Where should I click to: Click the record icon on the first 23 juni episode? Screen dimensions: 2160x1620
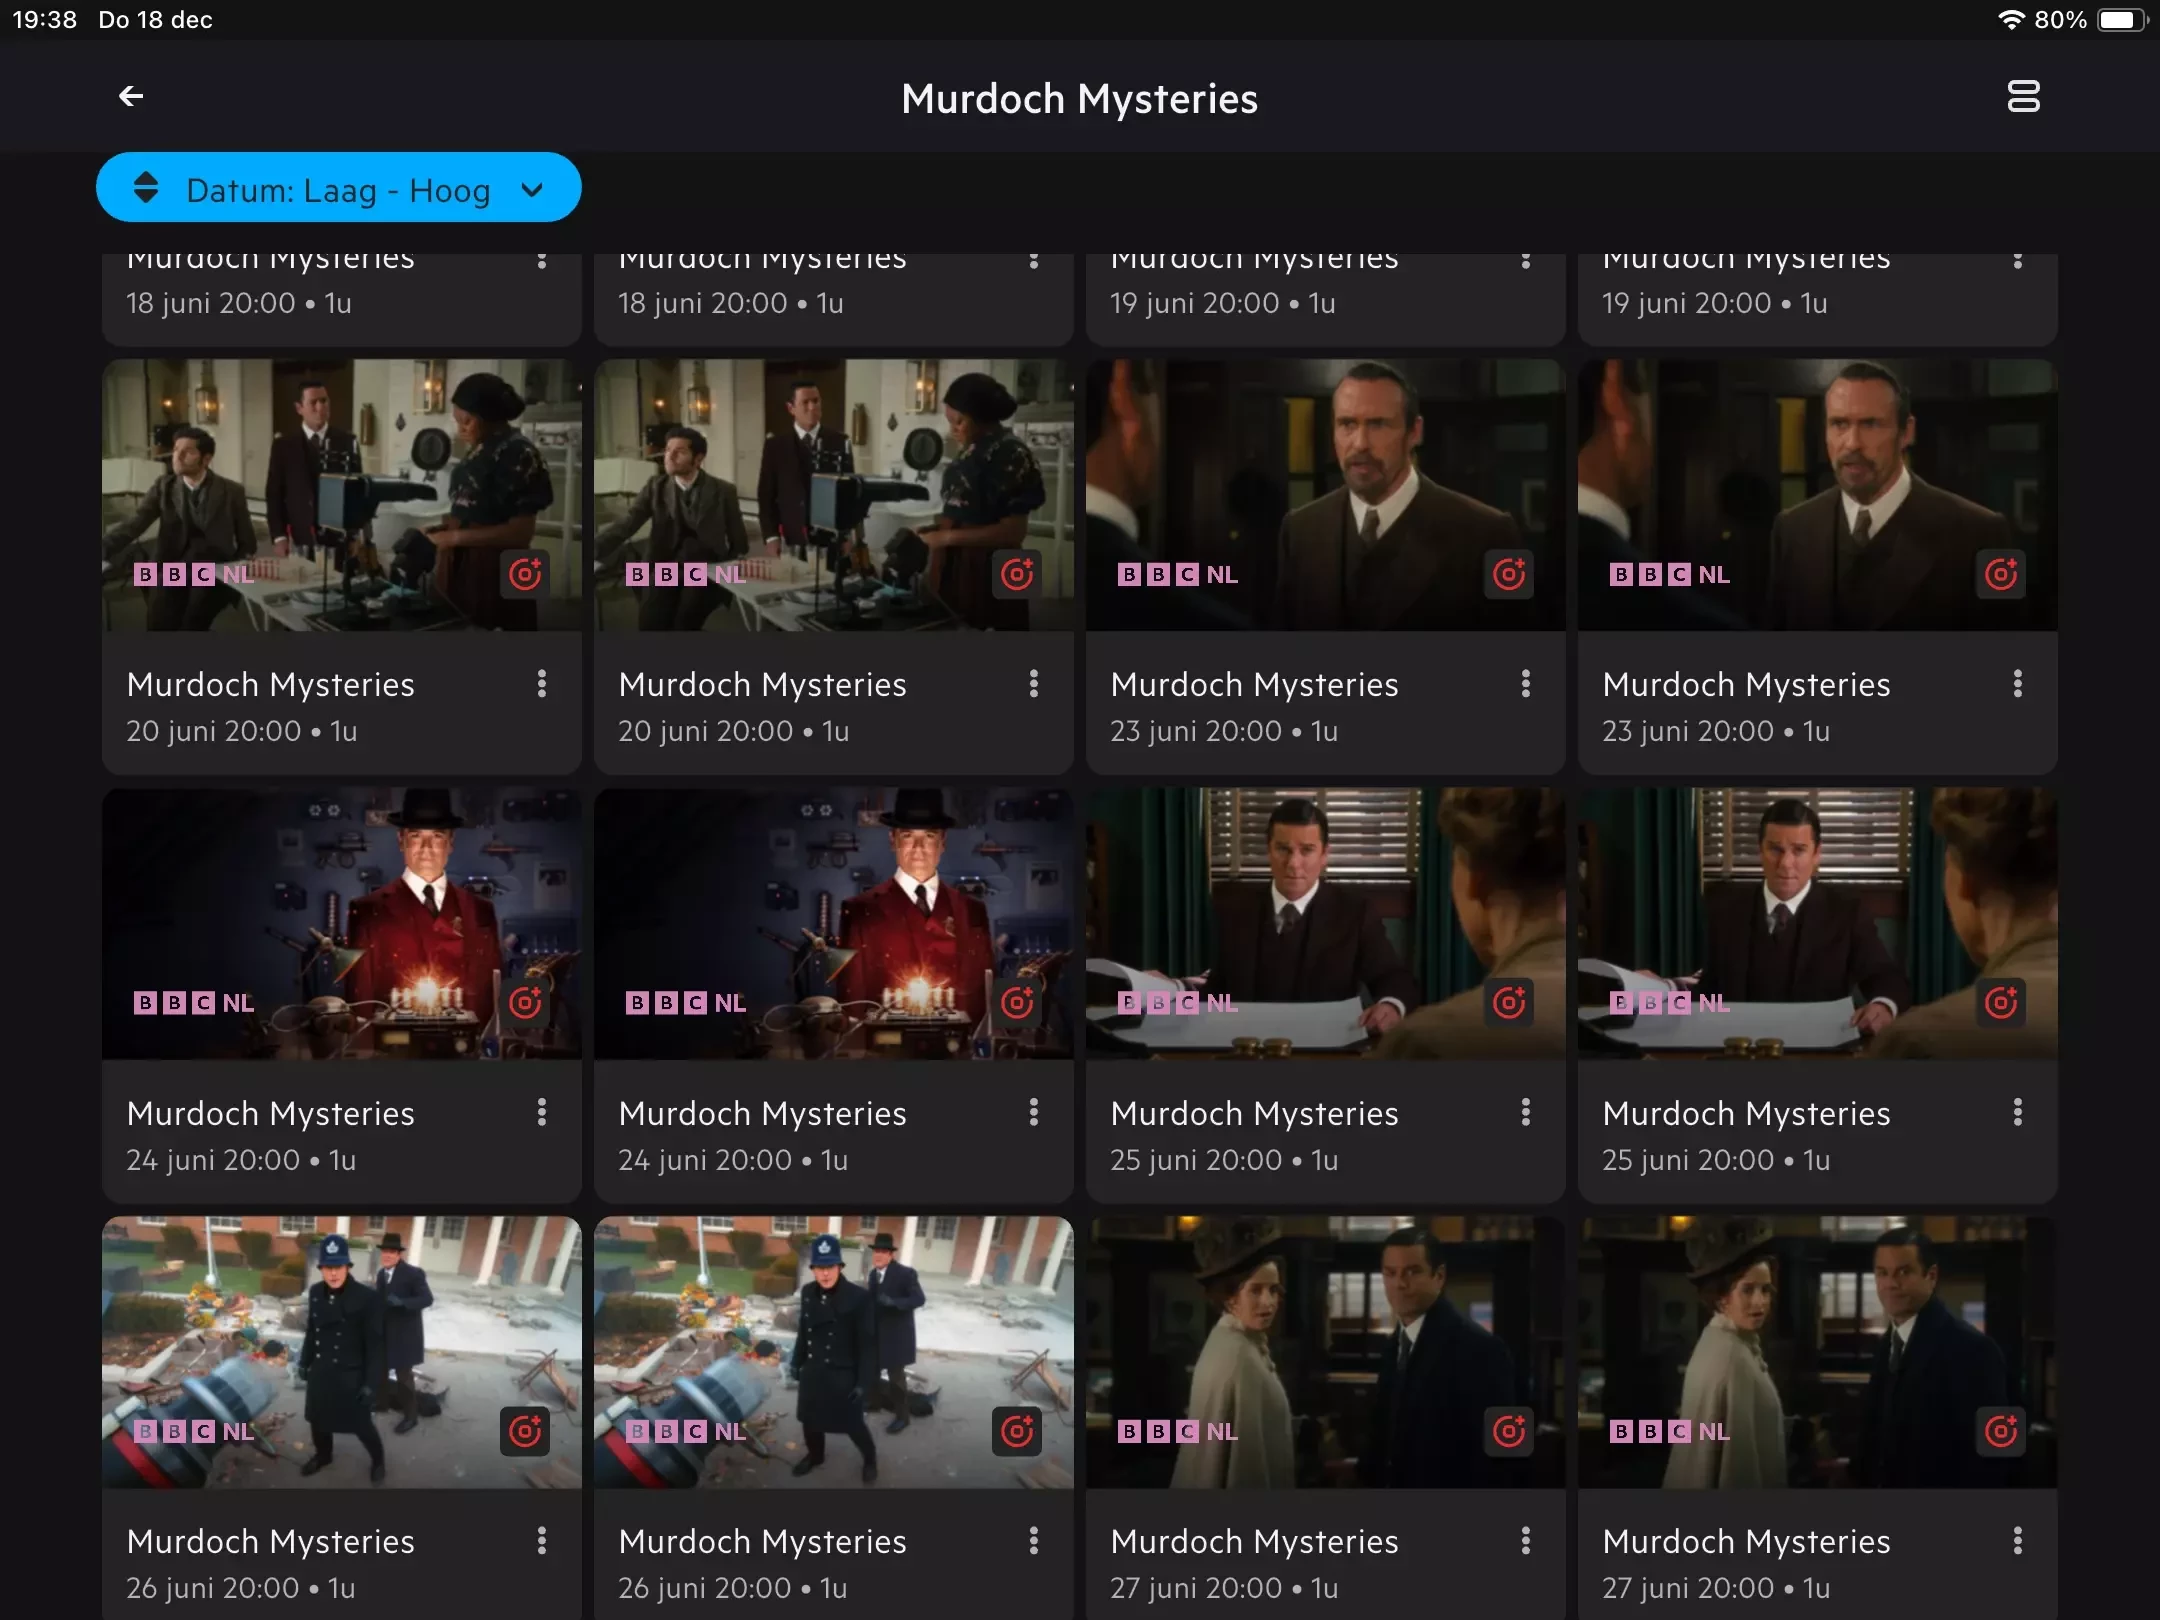coord(1509,574)
